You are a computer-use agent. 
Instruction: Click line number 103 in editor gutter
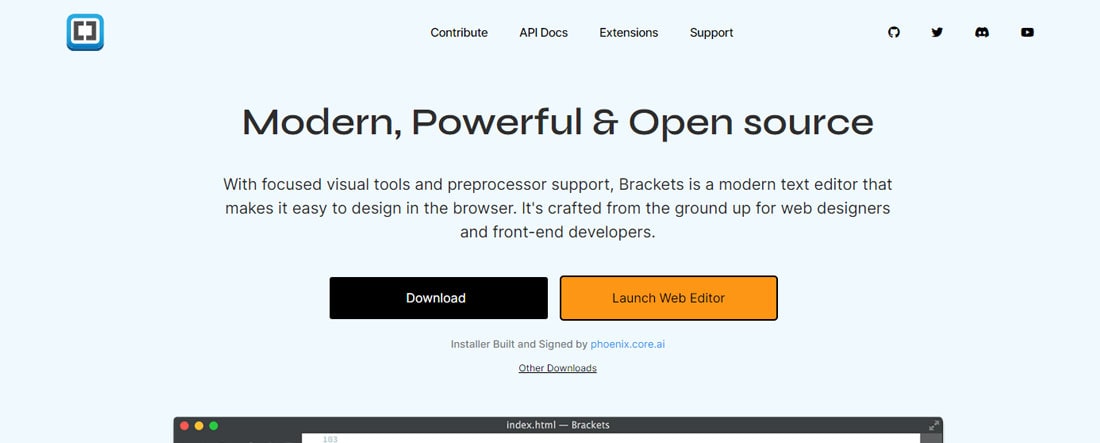point(330,439)
